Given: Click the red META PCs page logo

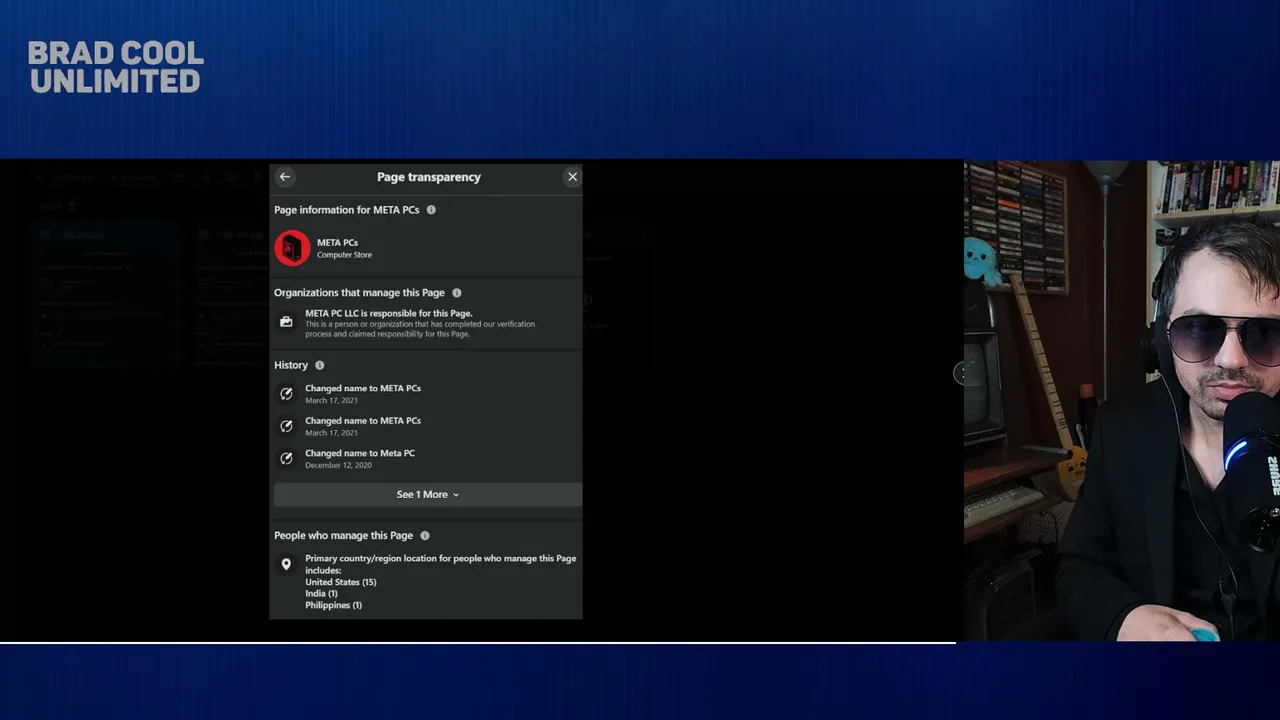Looking at the screenshot, I should [x=292, y=248].
